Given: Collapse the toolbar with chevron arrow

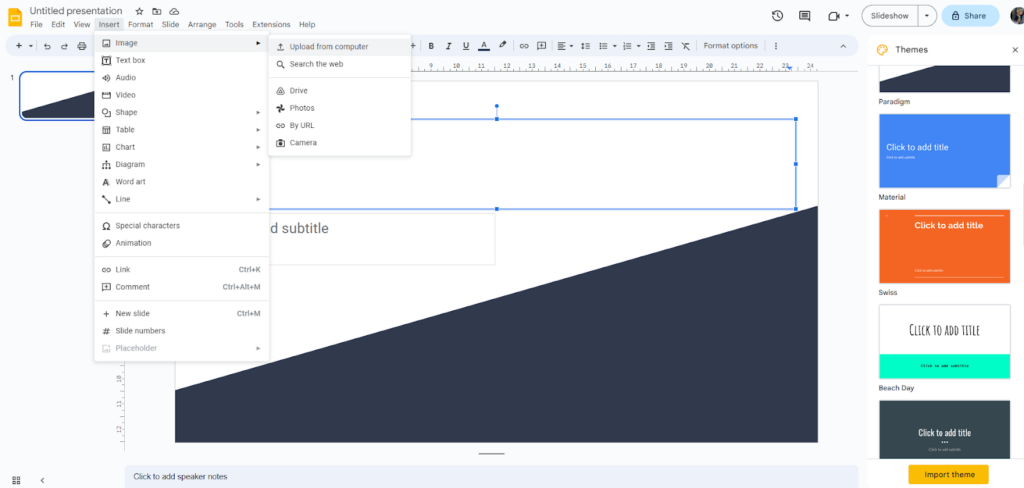Looking at the screenshot, I should point(842,46).
